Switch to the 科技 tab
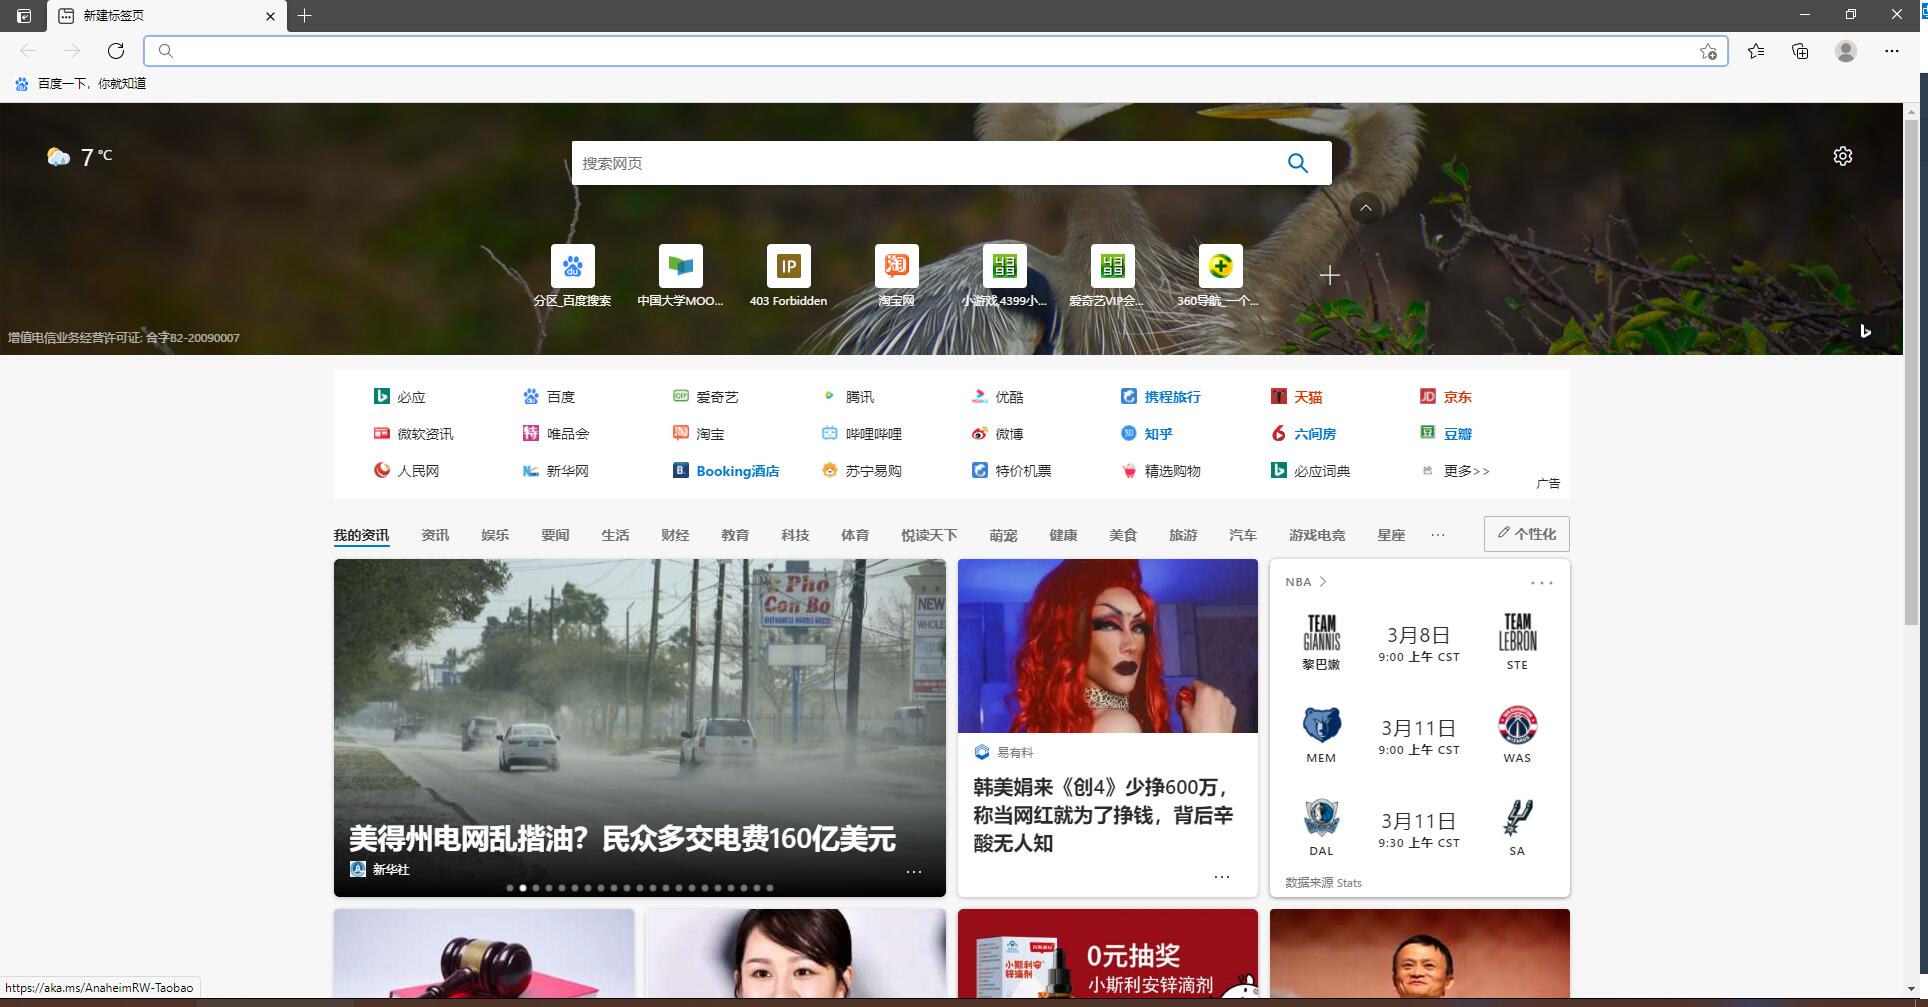 795,535
